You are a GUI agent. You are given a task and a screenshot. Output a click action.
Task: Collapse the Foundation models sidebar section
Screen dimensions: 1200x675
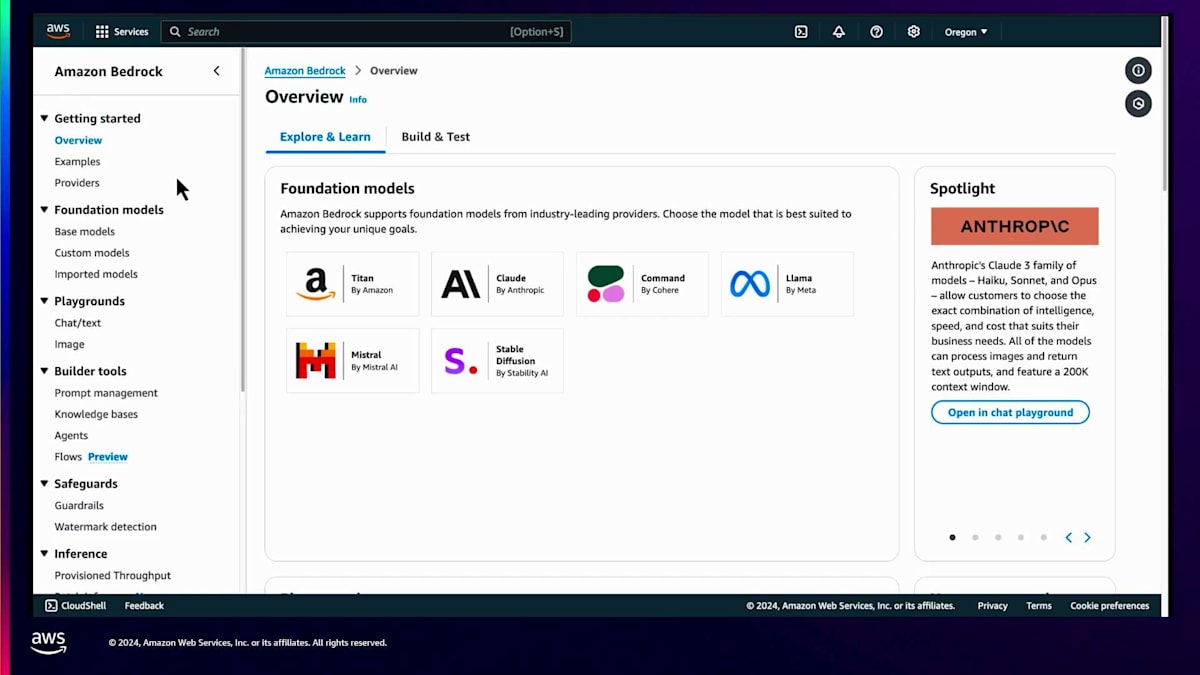pos(44,210)
